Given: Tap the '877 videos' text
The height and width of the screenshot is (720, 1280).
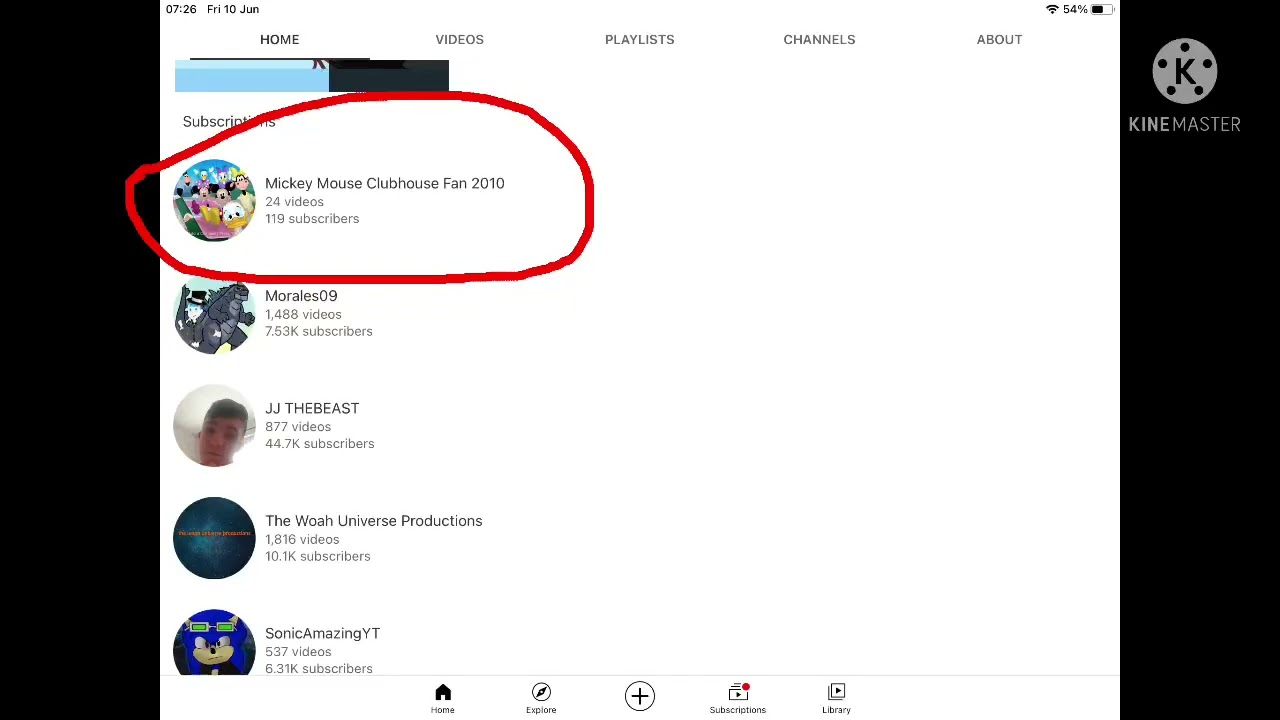Looking at the screenshot, I should 298,427.
